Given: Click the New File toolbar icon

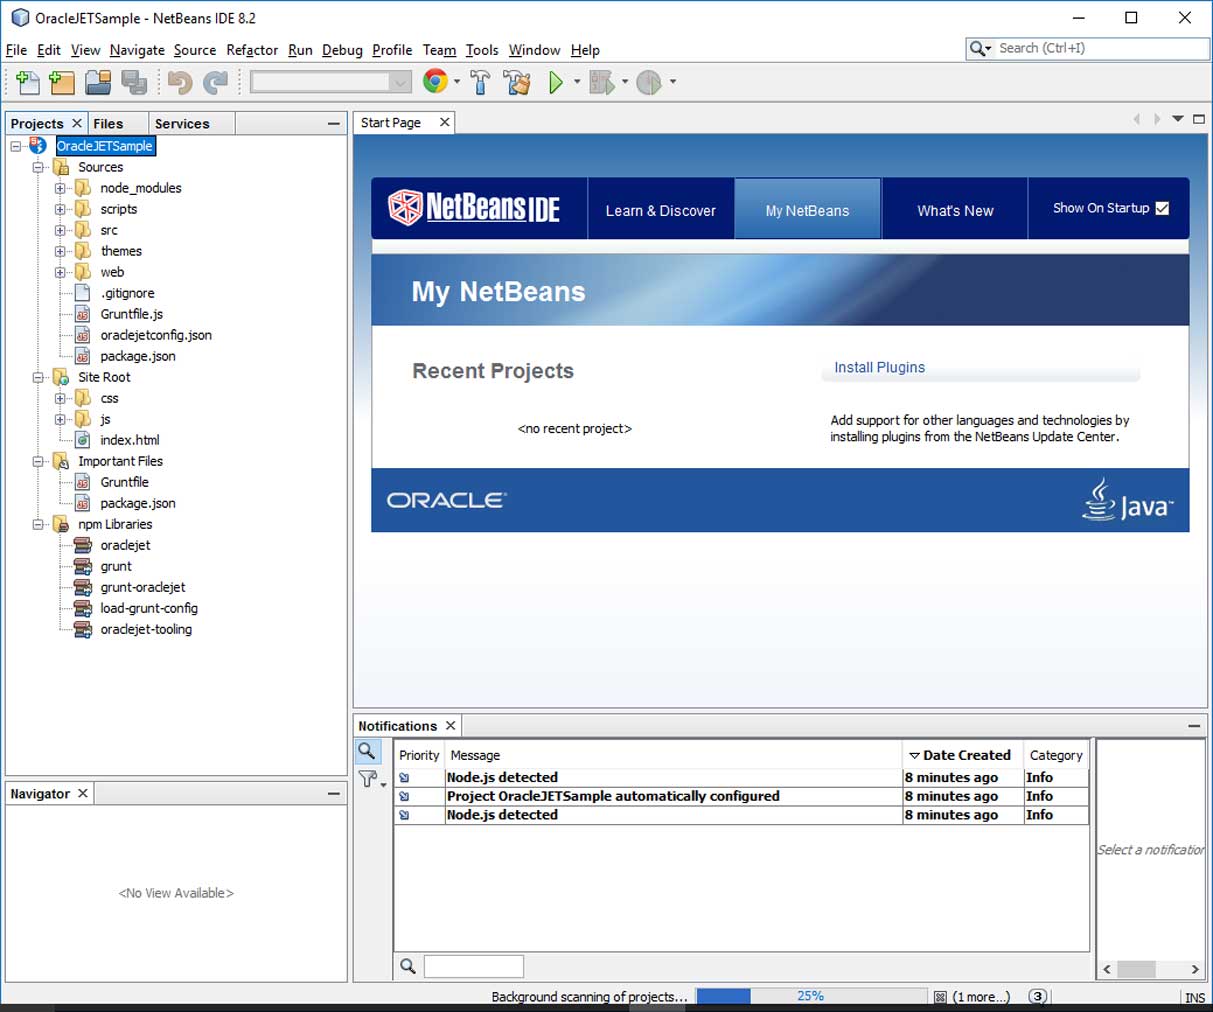Looking at the screenshot, I should (28, 83).
